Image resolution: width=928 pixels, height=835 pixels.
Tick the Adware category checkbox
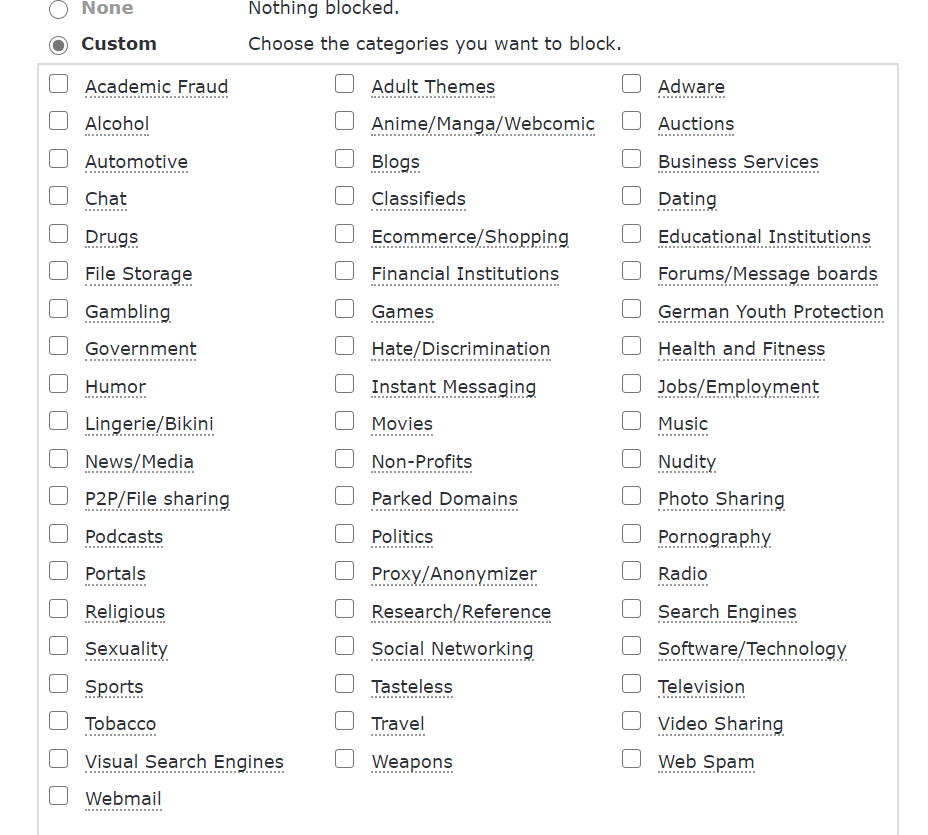(x=631, y=84)
